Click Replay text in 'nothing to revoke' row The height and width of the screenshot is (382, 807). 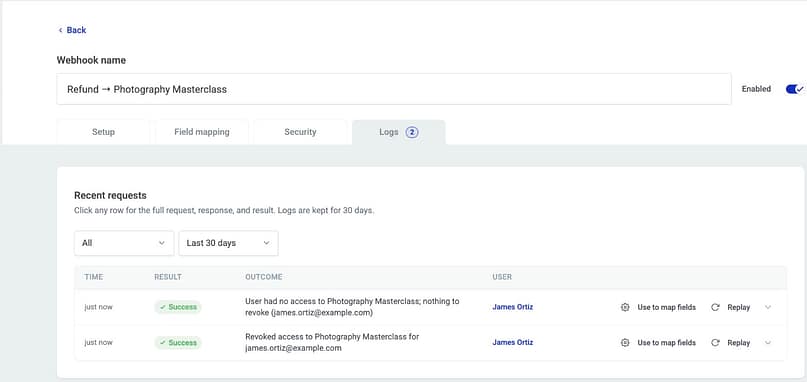739,307
